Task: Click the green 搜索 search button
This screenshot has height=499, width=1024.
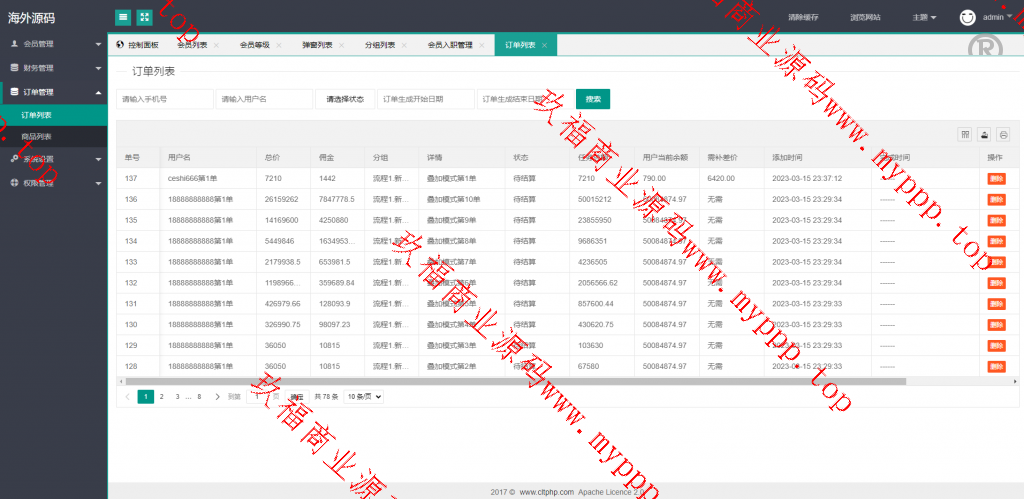Action: (593, 99)
